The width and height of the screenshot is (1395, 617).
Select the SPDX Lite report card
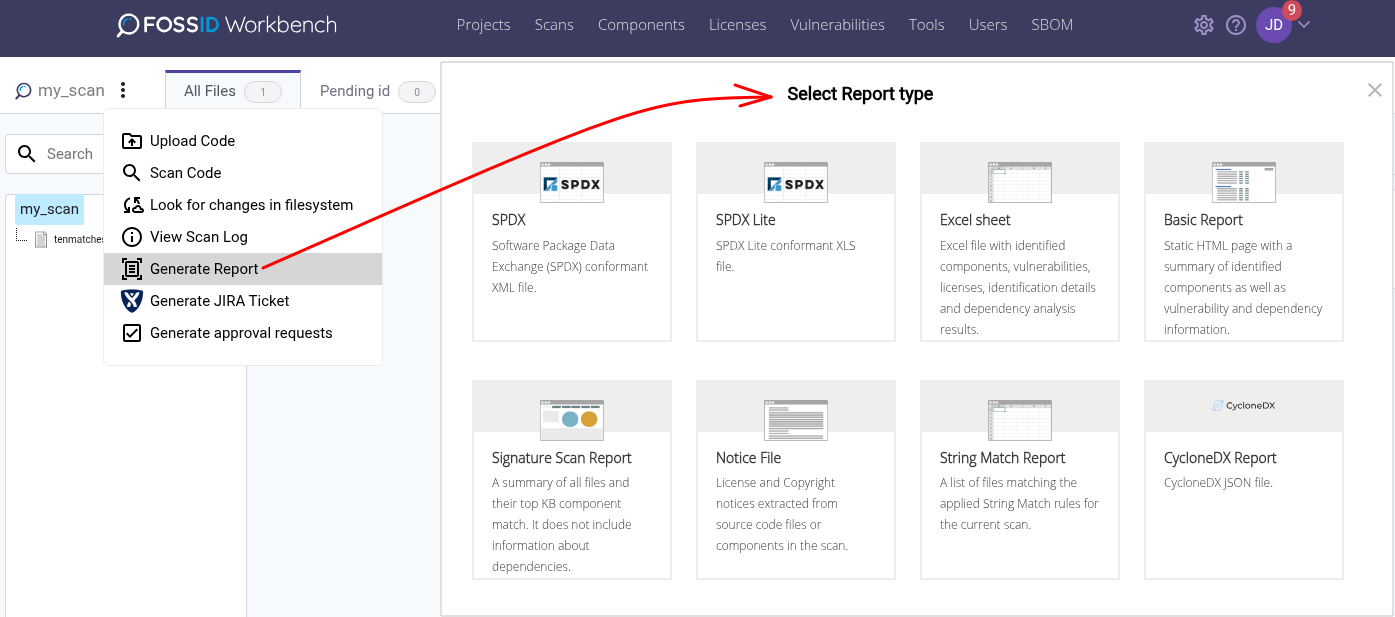pyautogui.click(x=796, y=241)
